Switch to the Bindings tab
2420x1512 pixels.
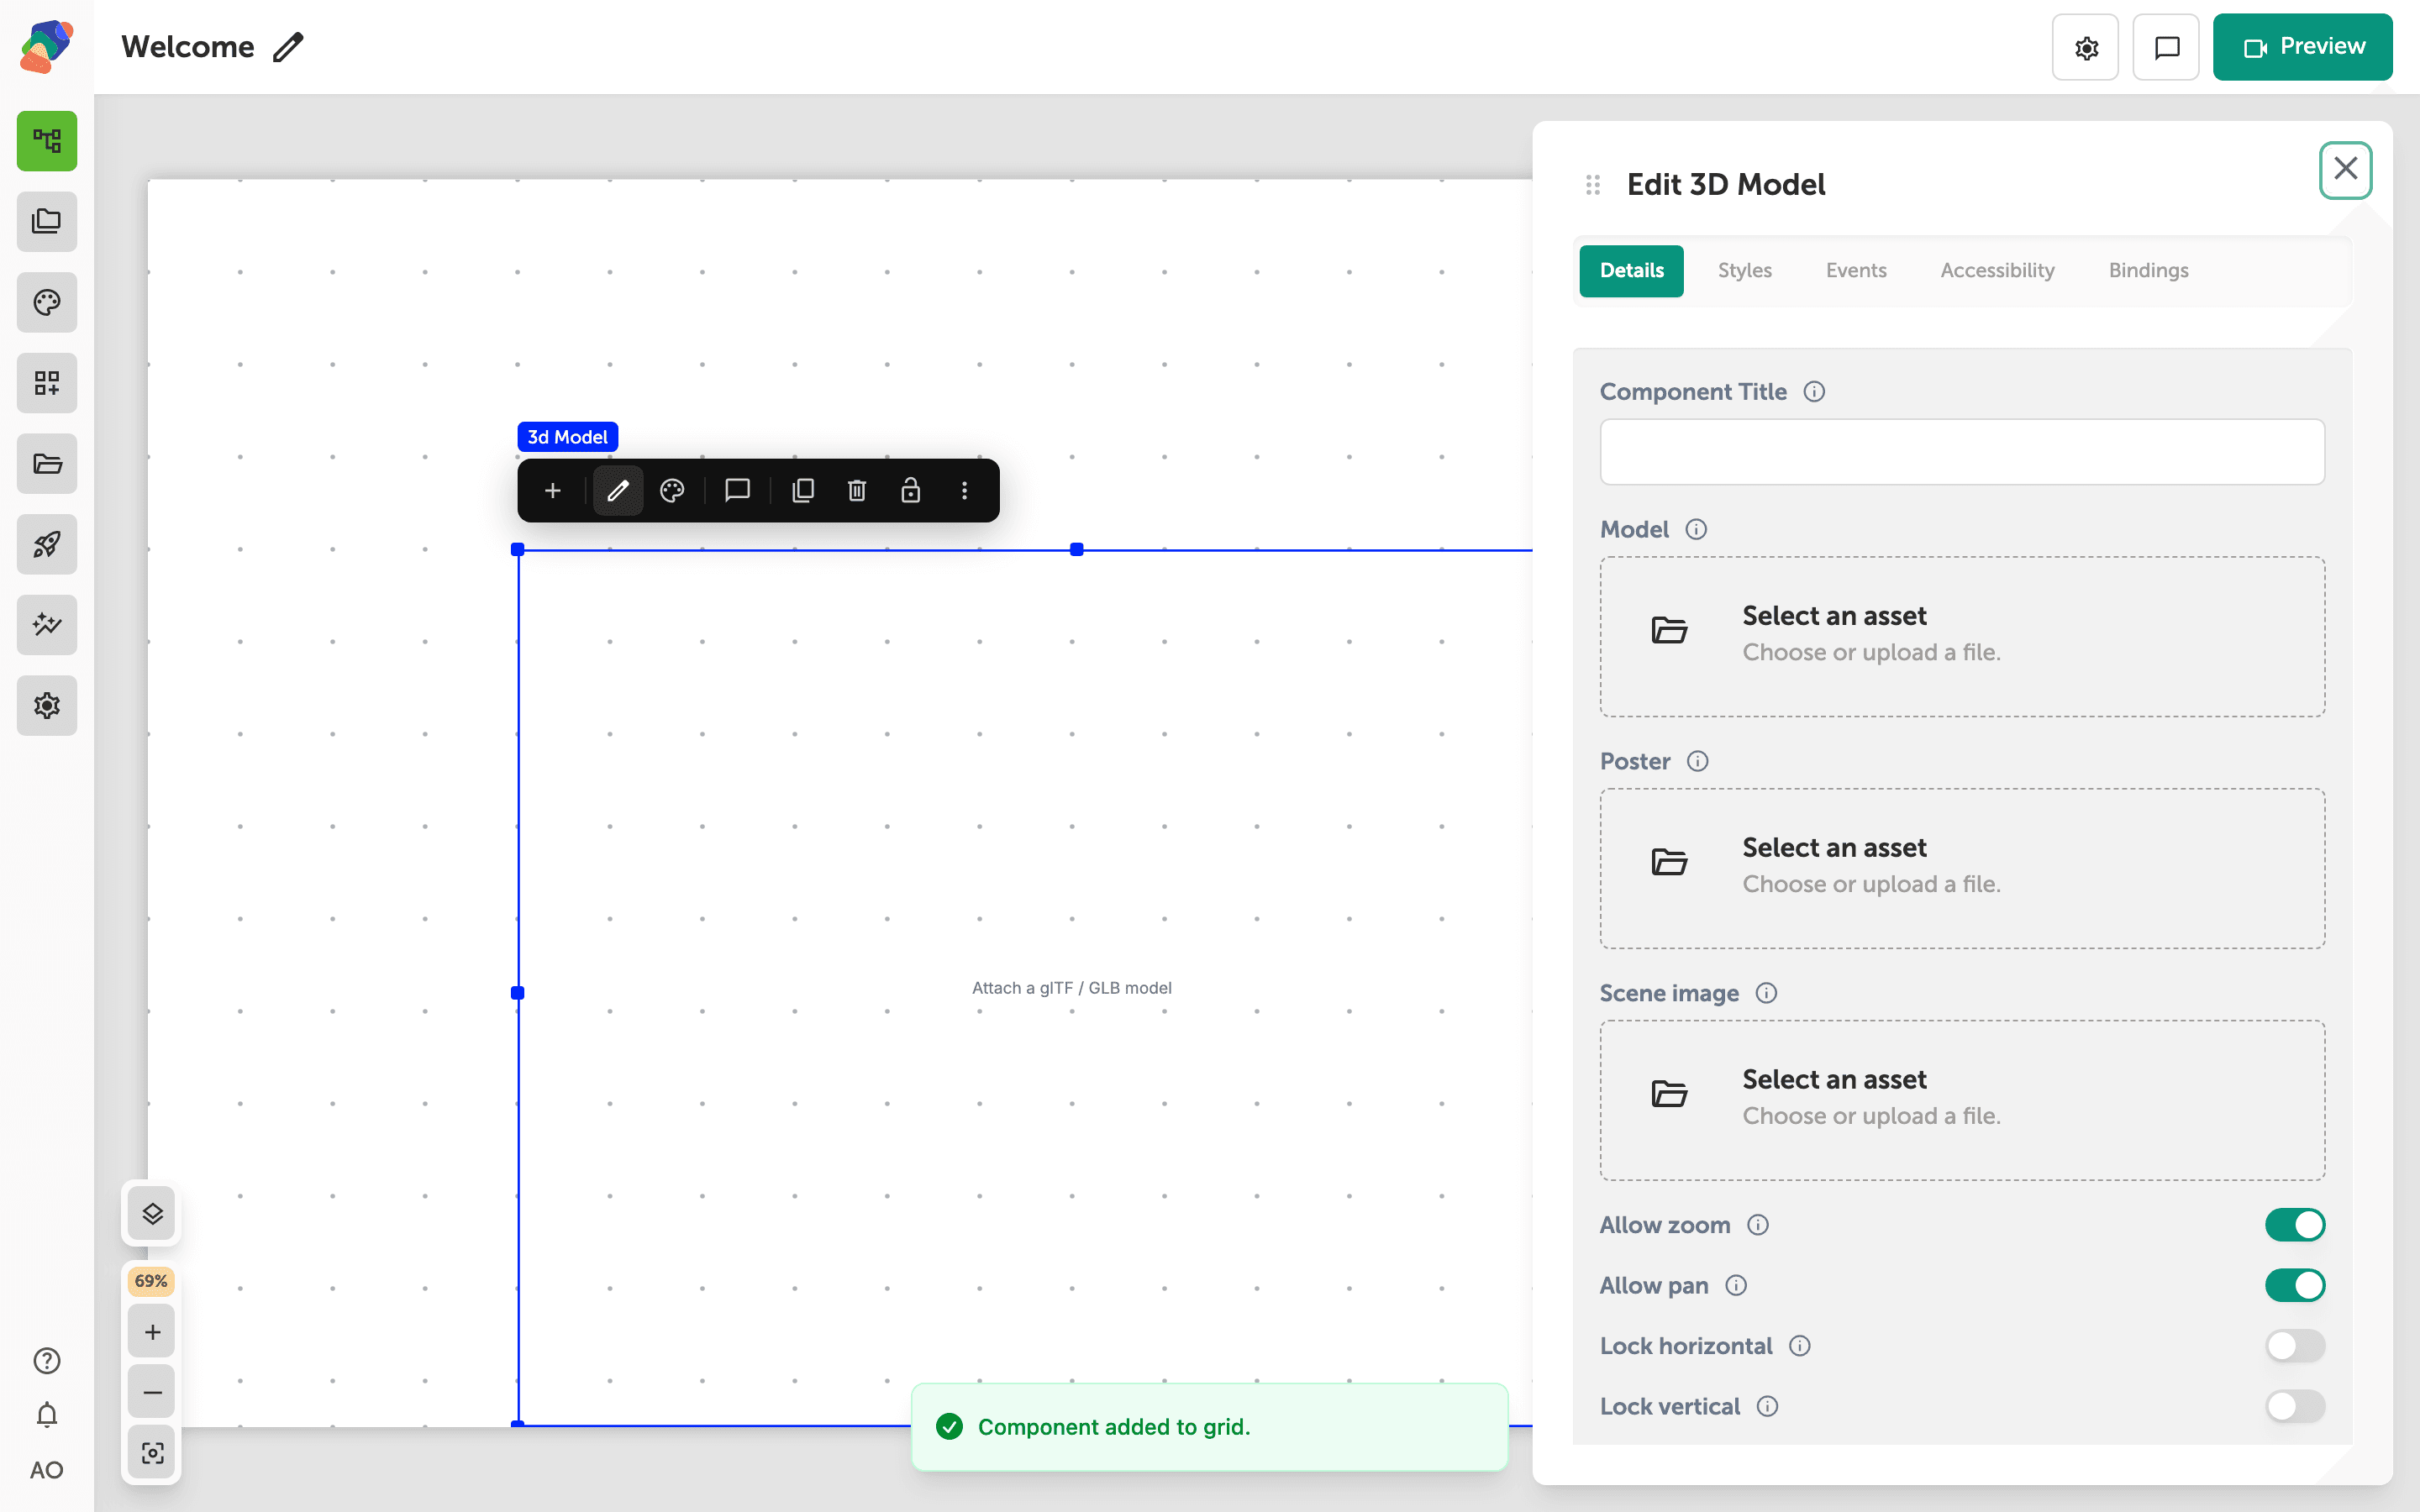tap(2148, 271)
